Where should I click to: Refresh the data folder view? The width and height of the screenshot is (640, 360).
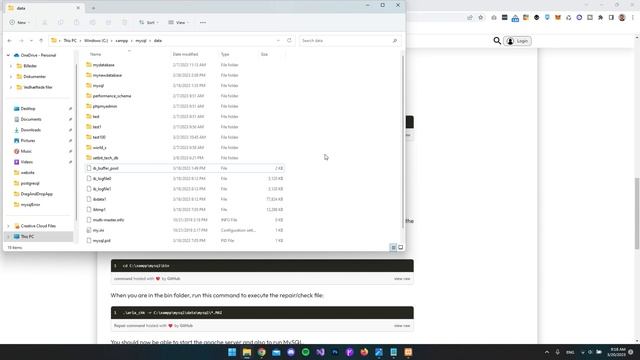(x=289, y=41)
